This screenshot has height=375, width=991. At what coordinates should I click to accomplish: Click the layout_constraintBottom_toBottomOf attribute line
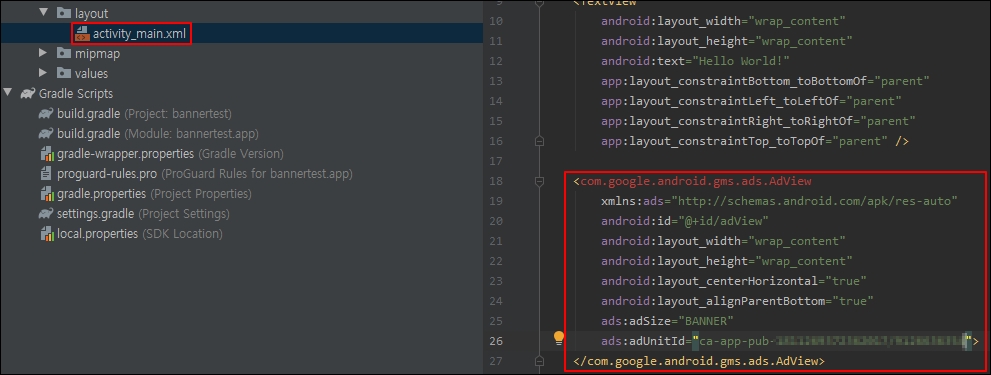pyautogui.click(x=765, y=82)
